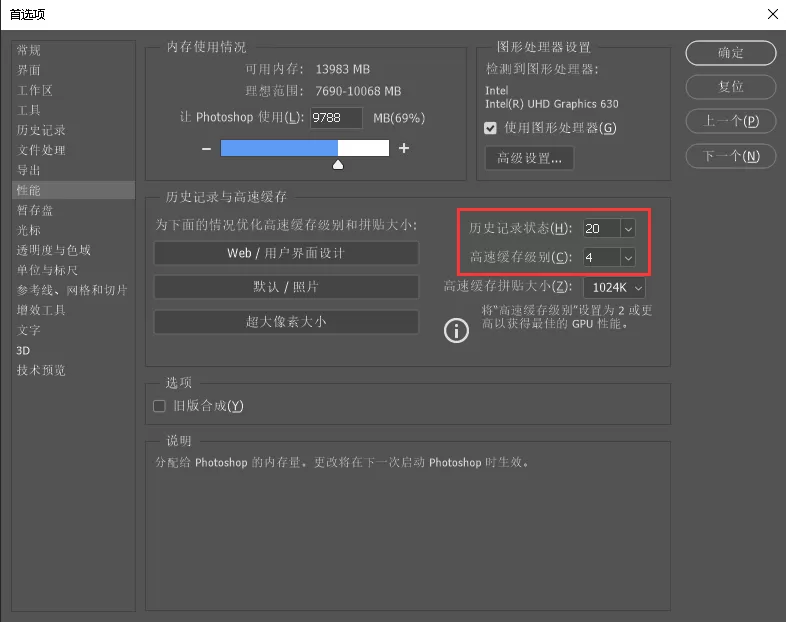Go to previous page with 上一个(P)
786x622 pixels.
731,121
